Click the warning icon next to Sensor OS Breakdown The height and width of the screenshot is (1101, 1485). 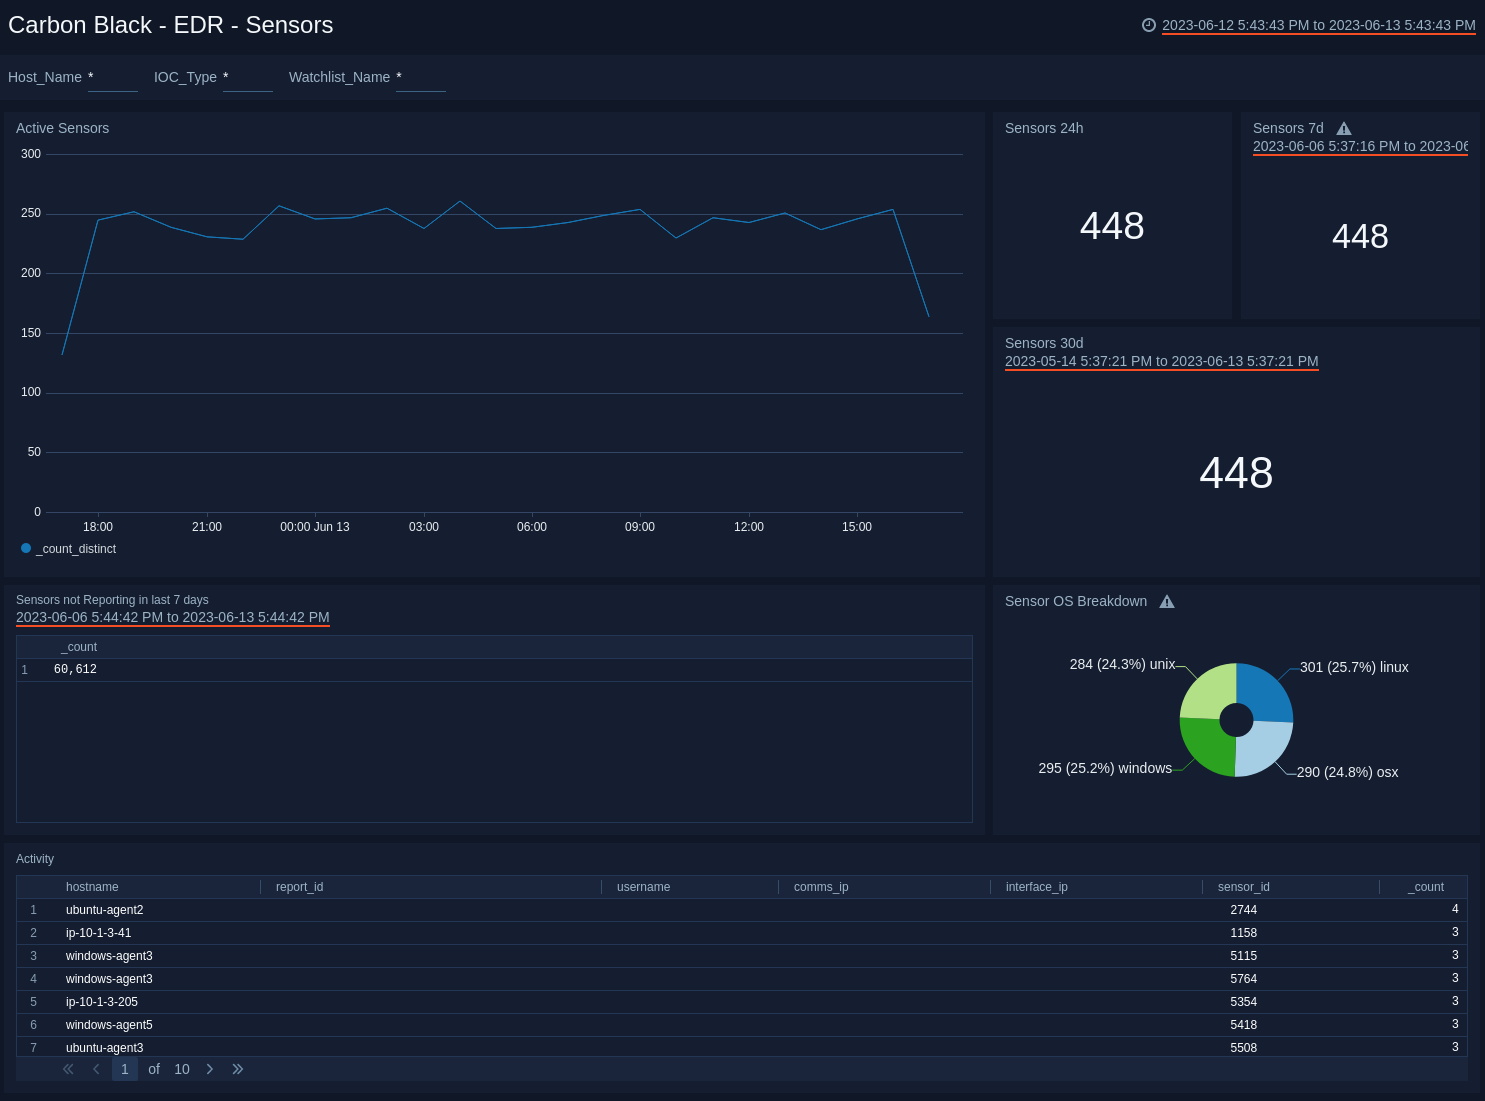click(1167, 601)
